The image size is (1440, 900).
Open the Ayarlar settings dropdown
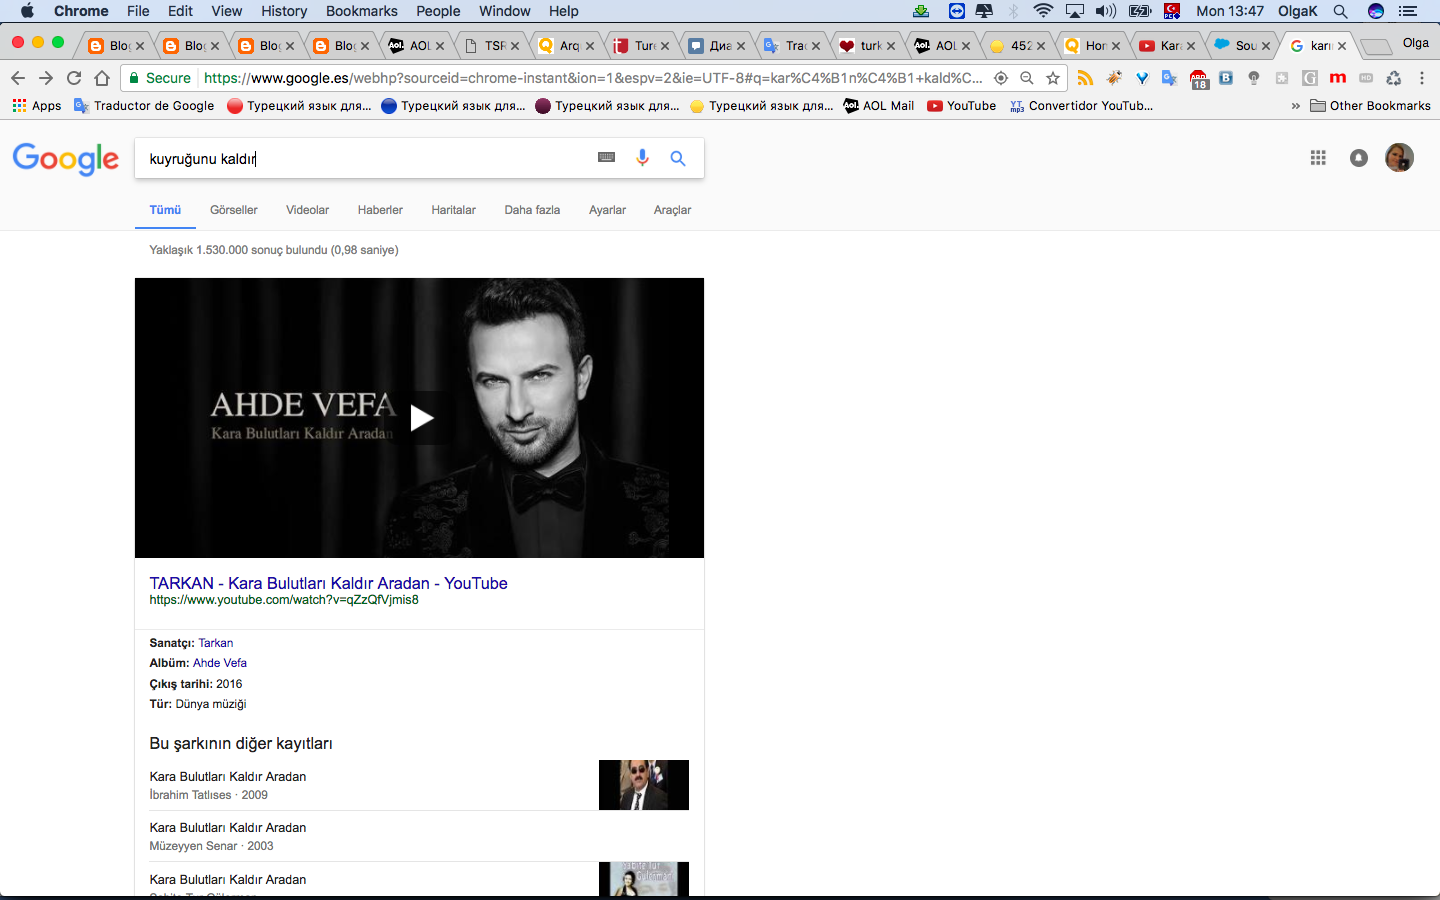pyautogui.click(x=607, y=210)
